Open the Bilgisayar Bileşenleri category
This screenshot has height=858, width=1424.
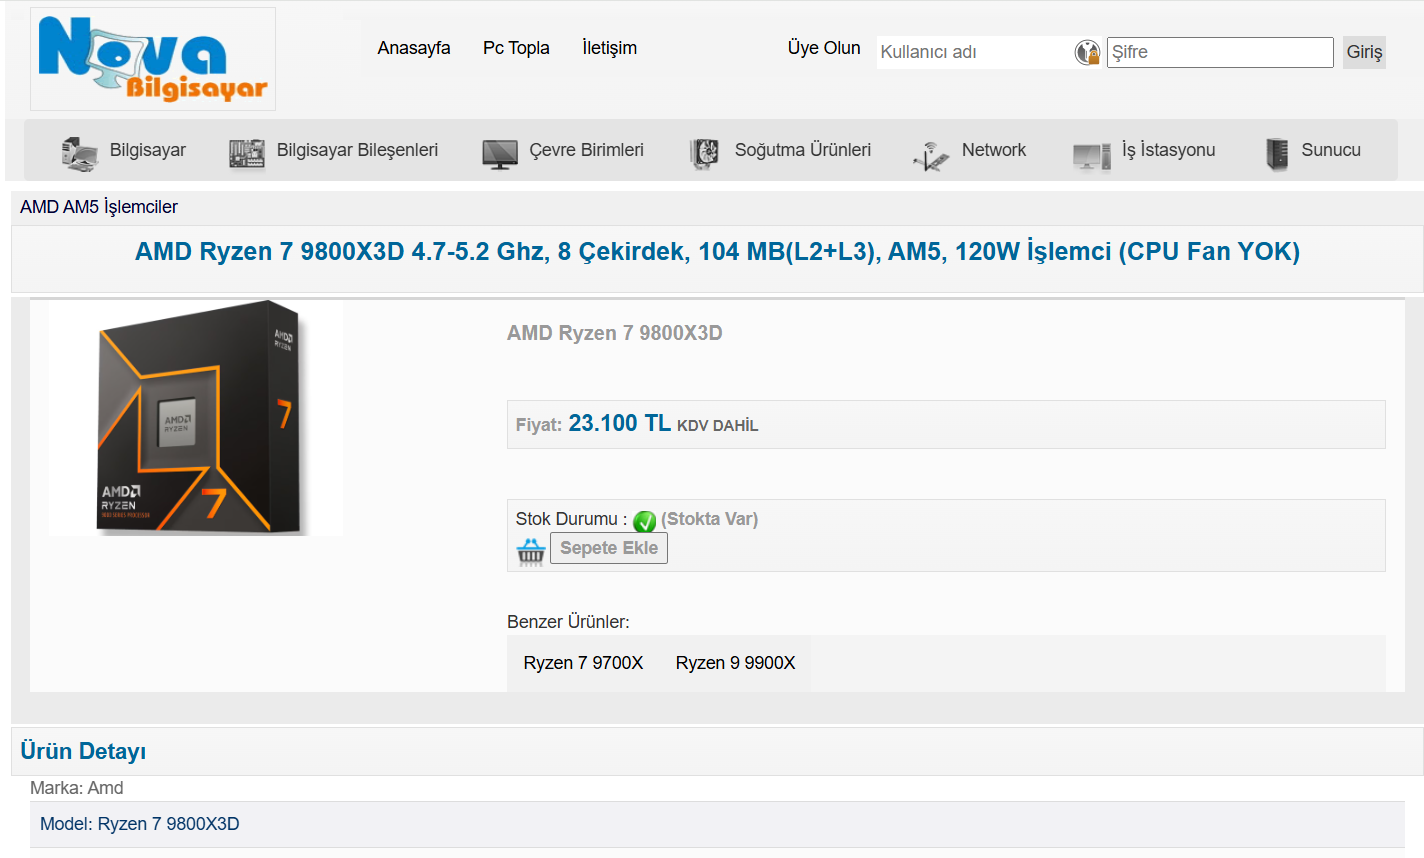click(x=357, y=150)
